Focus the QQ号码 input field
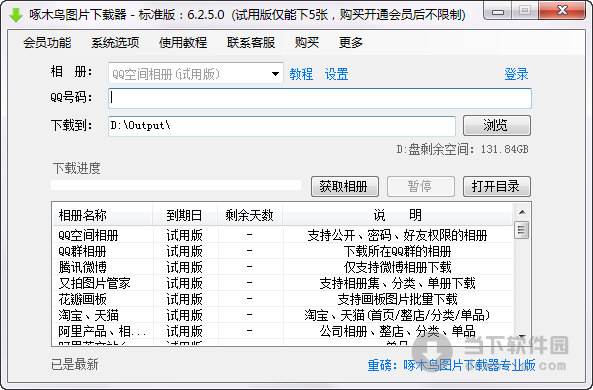This screenshot has height=390, width=593. [320, 98]
